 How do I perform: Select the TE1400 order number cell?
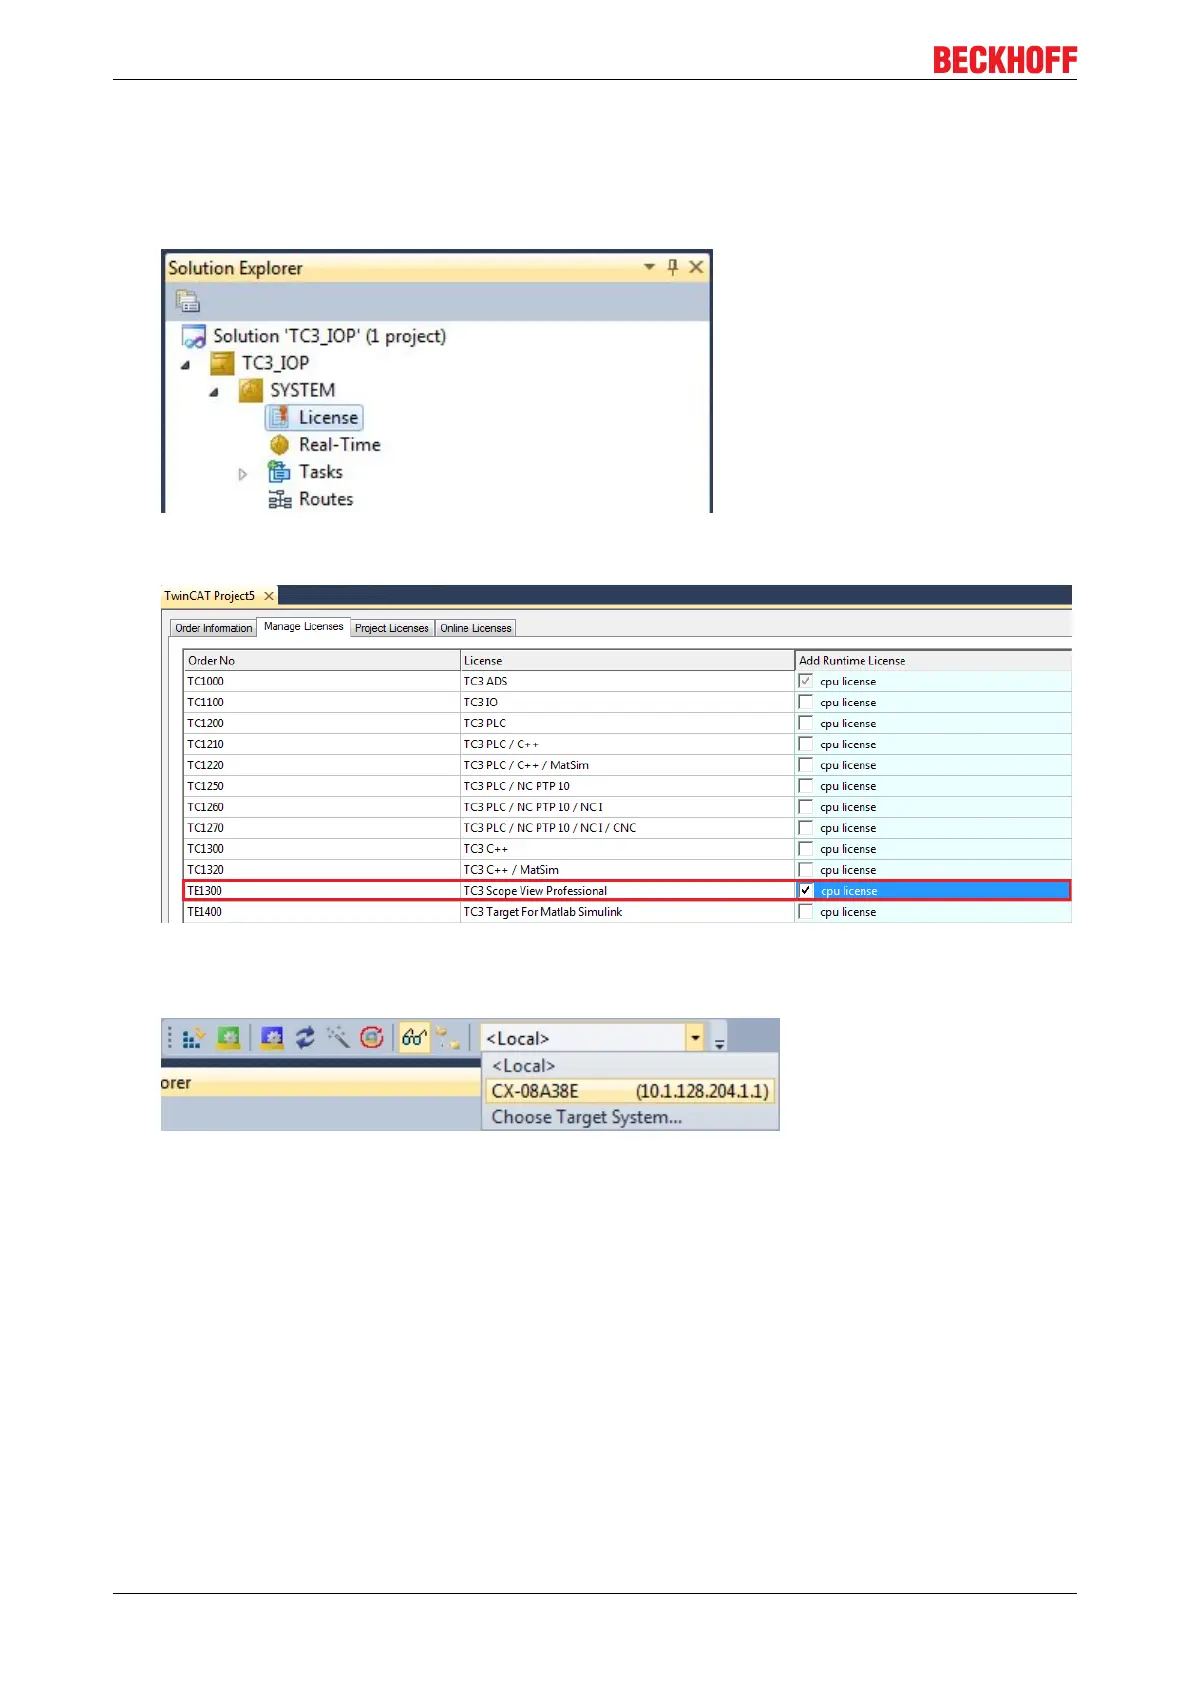click(322, 912)
